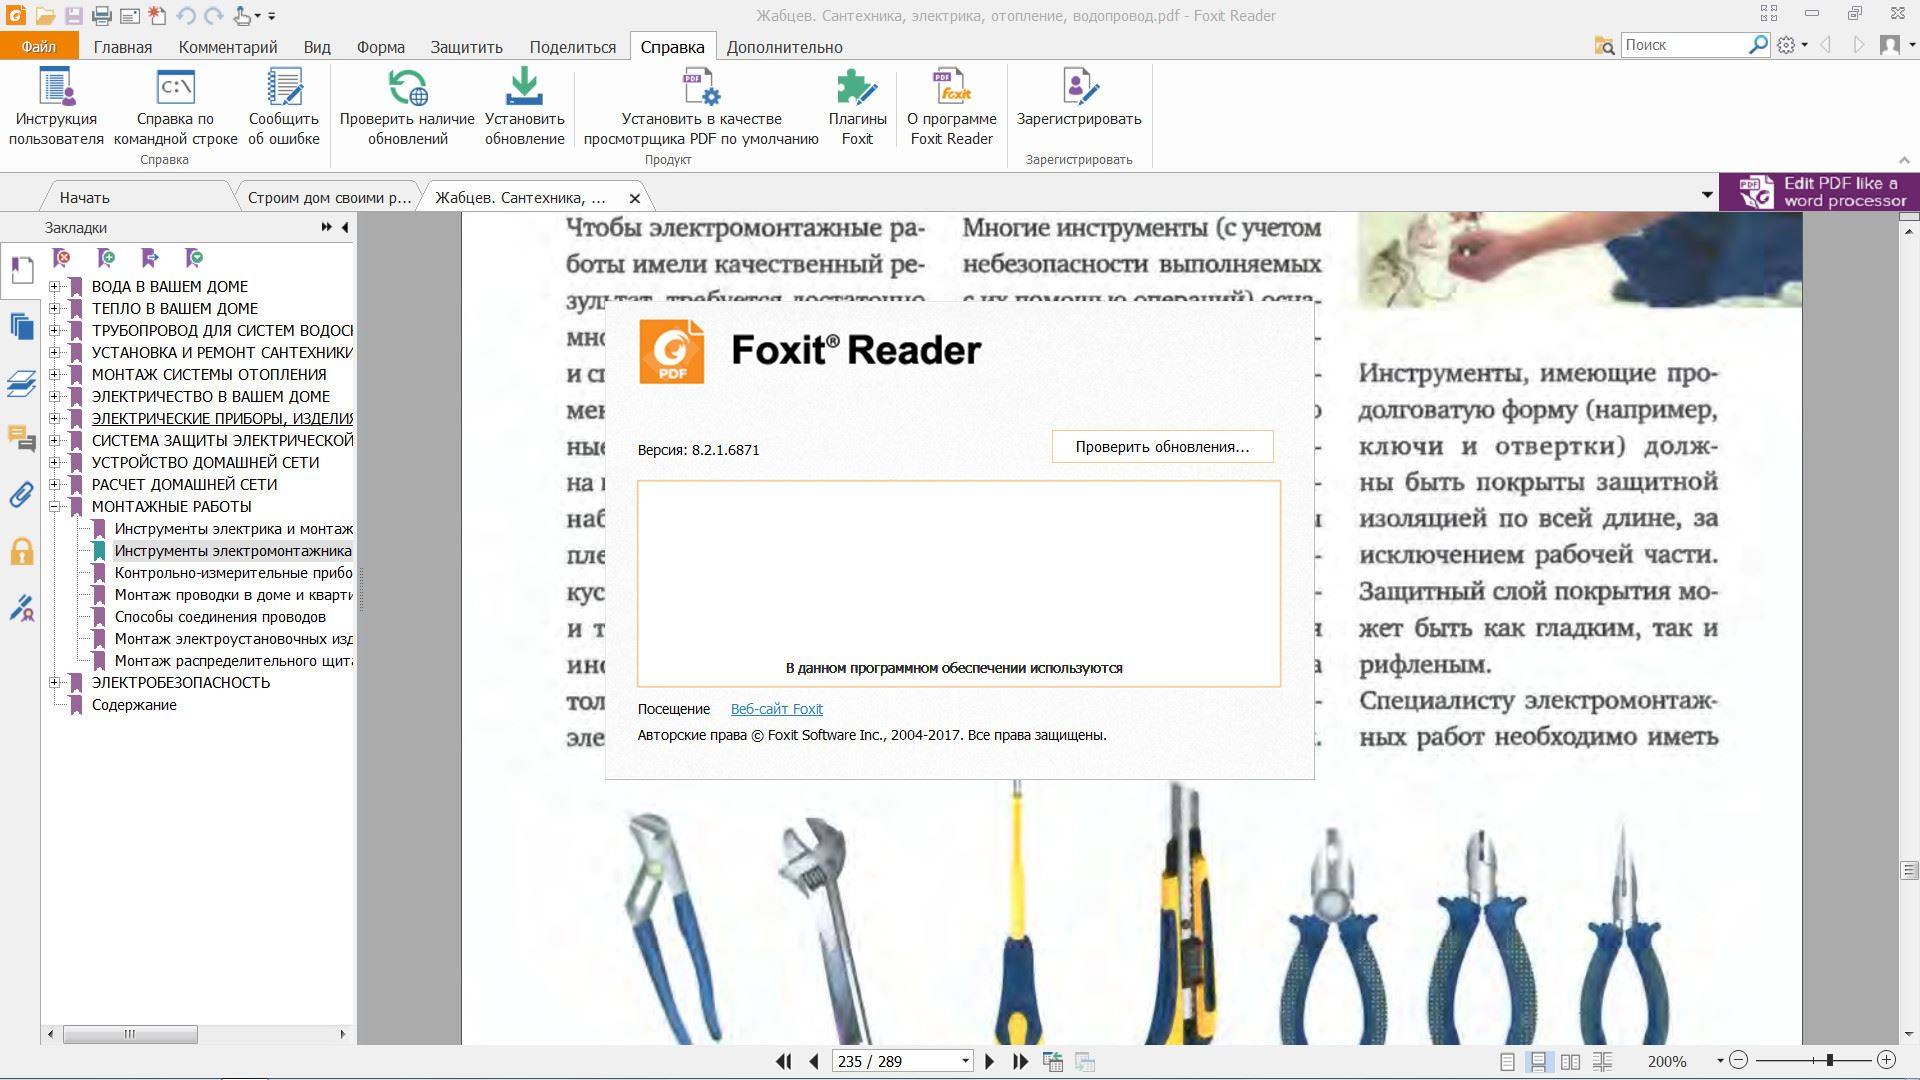Click Зарегистрировать icon in ribbon

click(x=1079, y=98)
